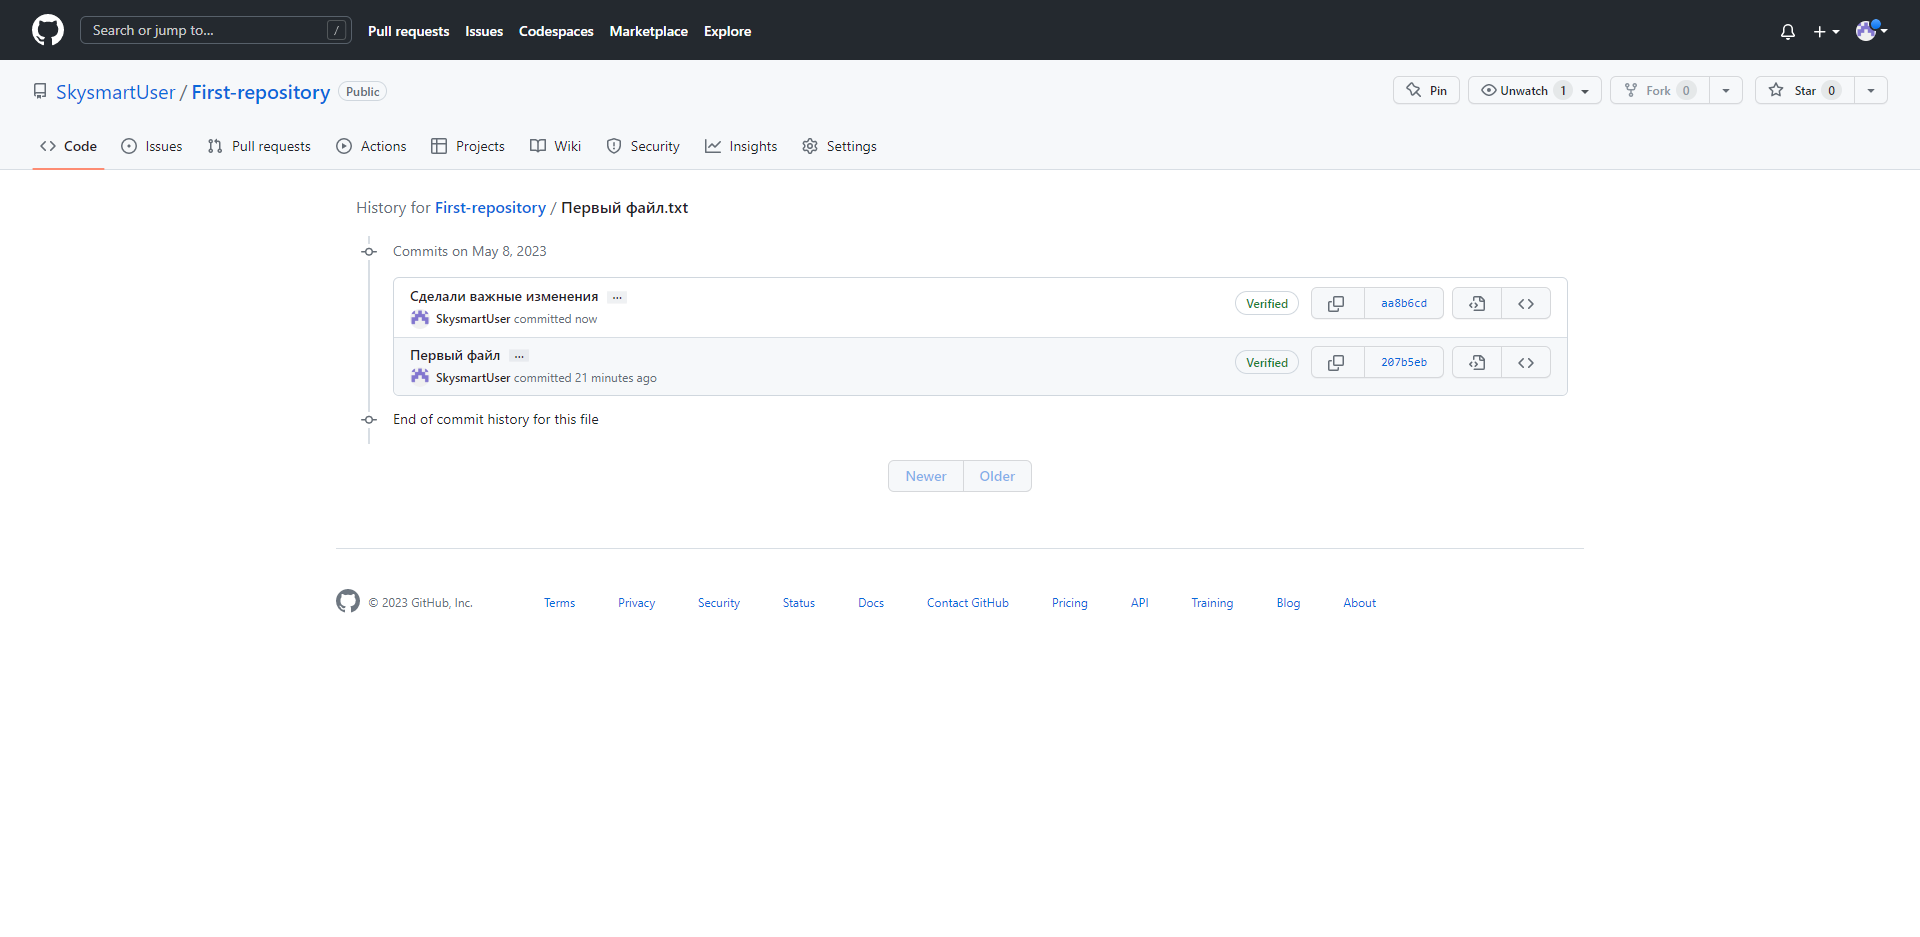Open the Actions tab
The image size is (1920, 937).
pyautogui.click(x=371, y=146)
